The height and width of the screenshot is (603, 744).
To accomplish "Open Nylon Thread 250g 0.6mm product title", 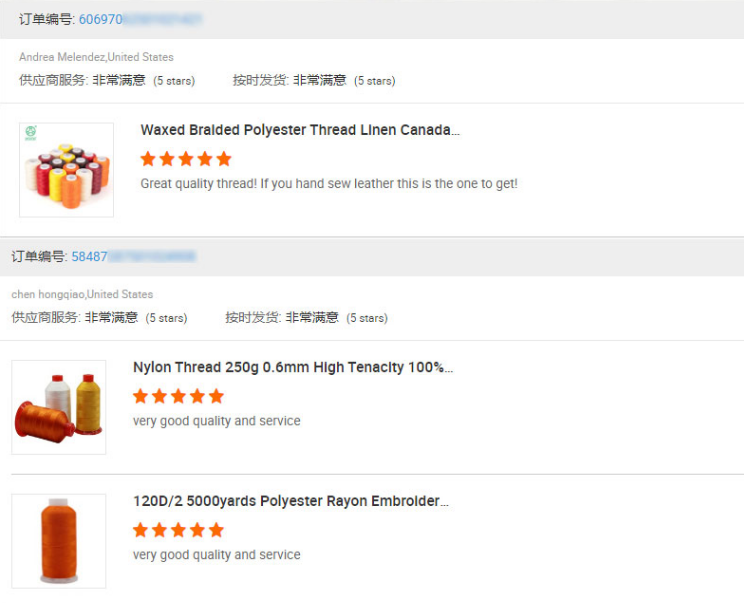I will (292, 367).
